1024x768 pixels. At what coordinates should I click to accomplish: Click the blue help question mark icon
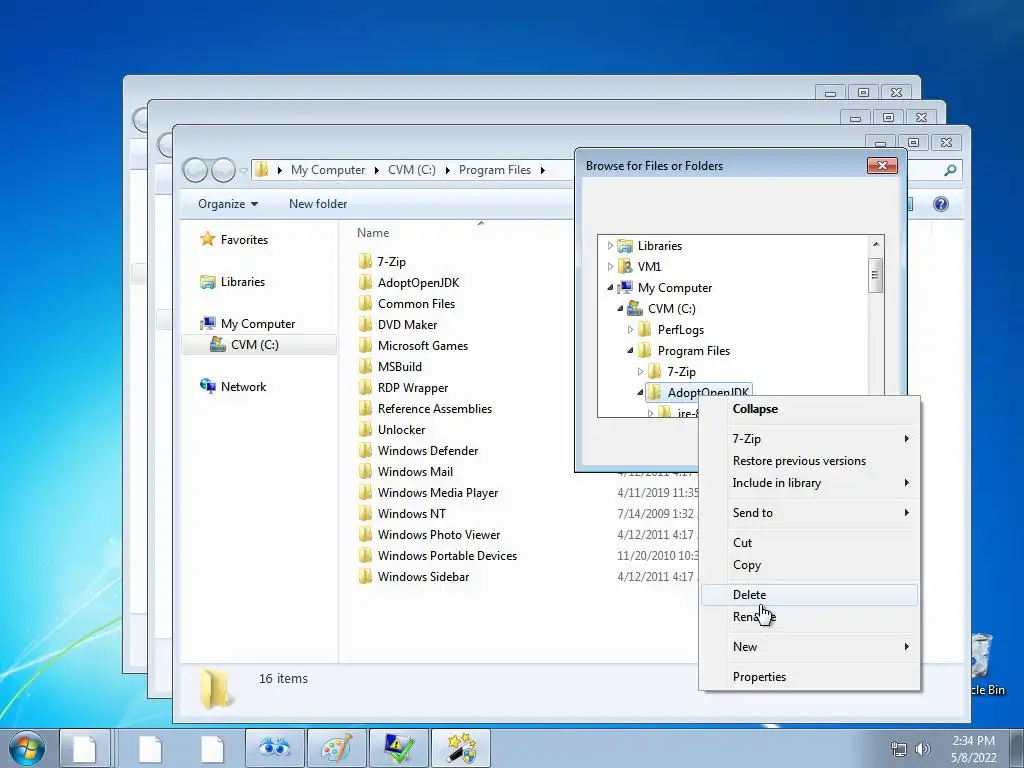940,204
